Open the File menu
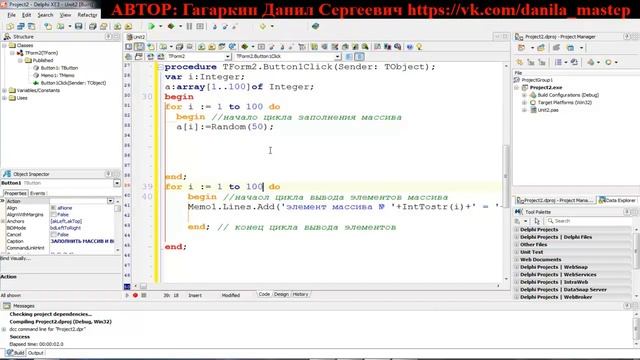 coord(11,15)
